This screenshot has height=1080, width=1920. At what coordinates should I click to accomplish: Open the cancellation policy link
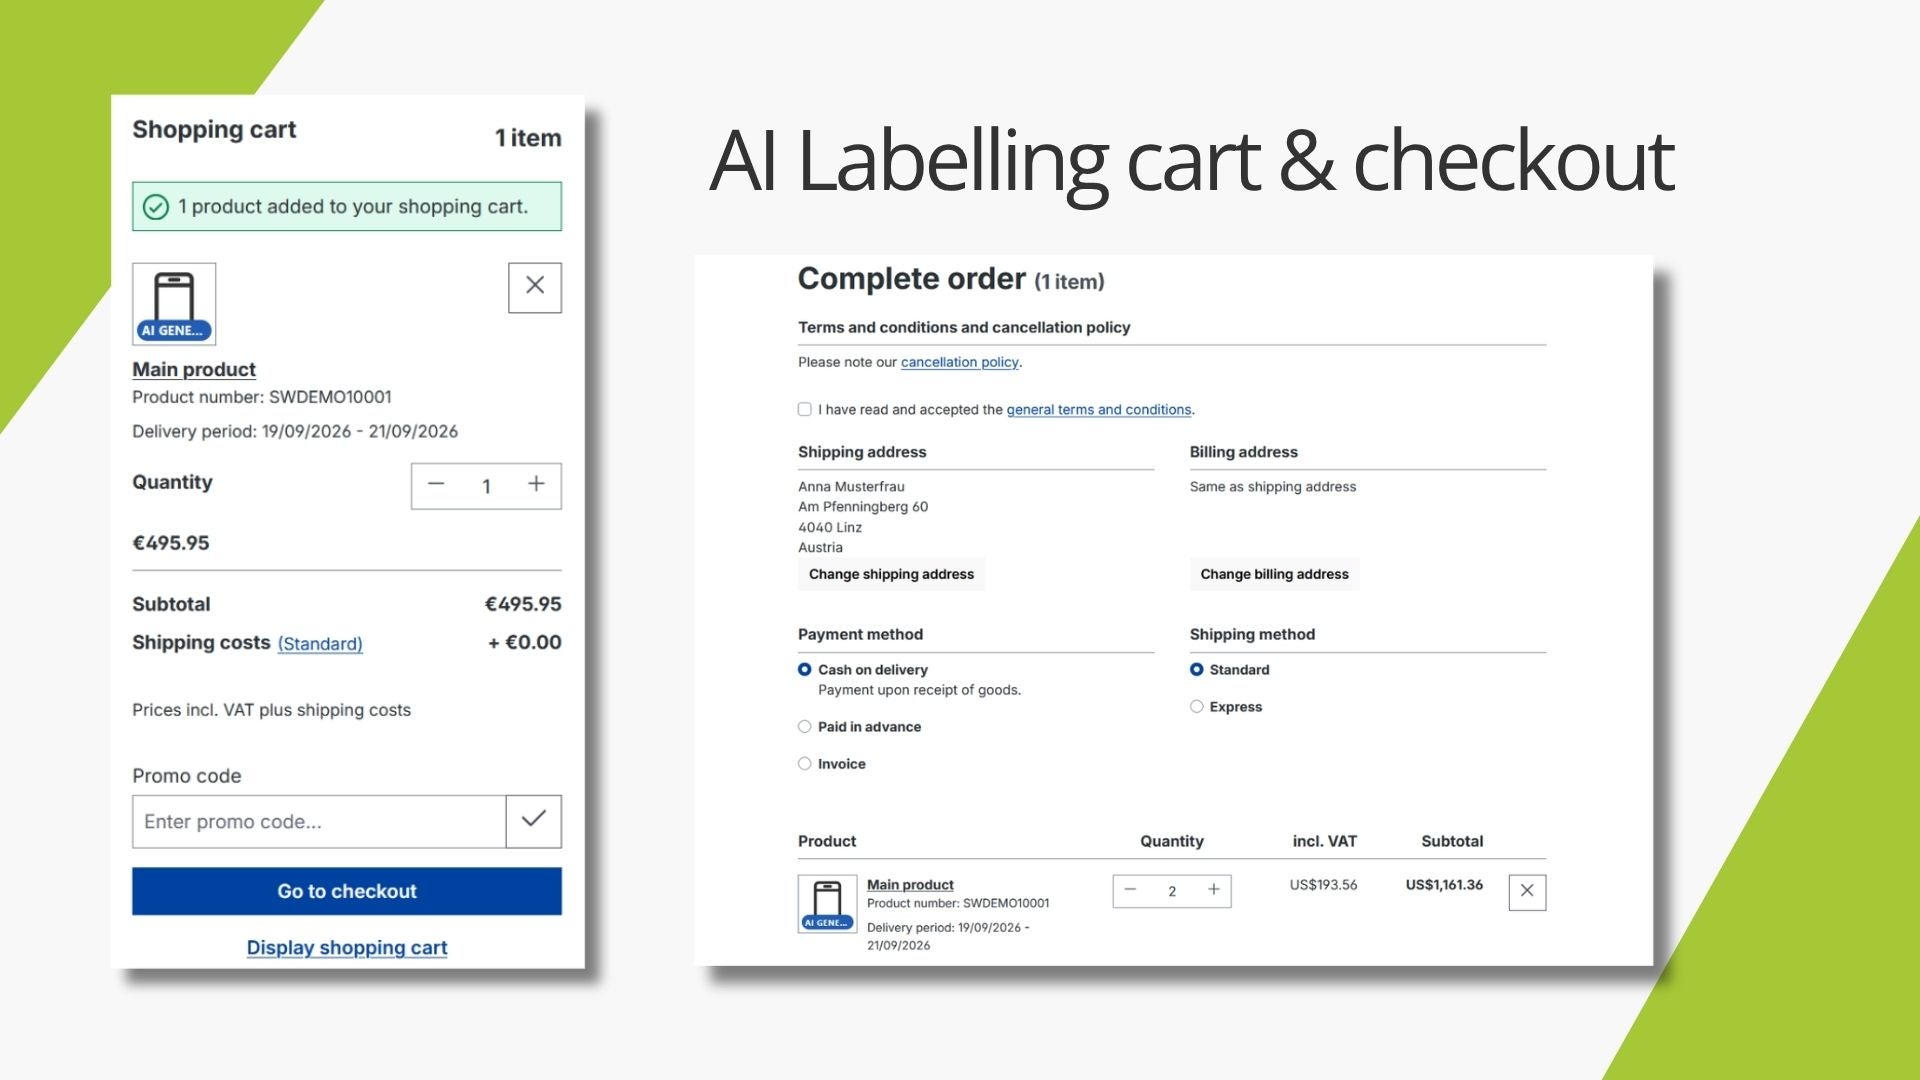point(959,362)
